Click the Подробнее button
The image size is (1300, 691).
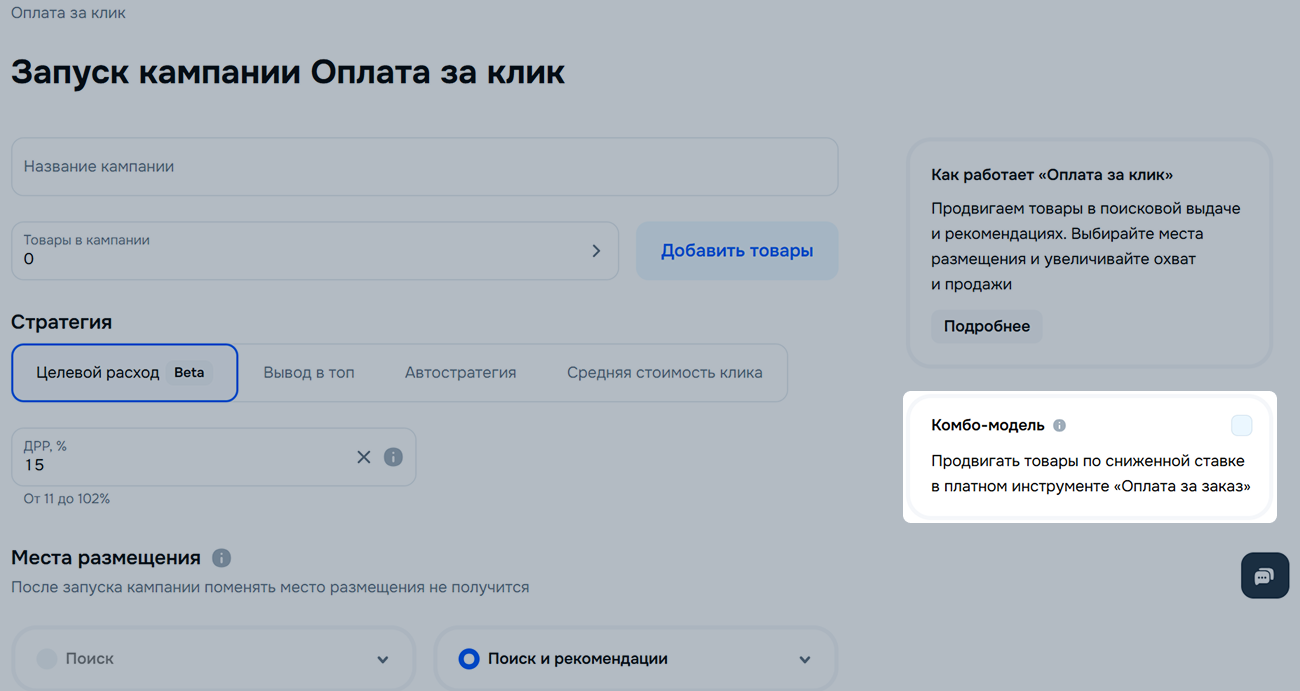point(986,327)
